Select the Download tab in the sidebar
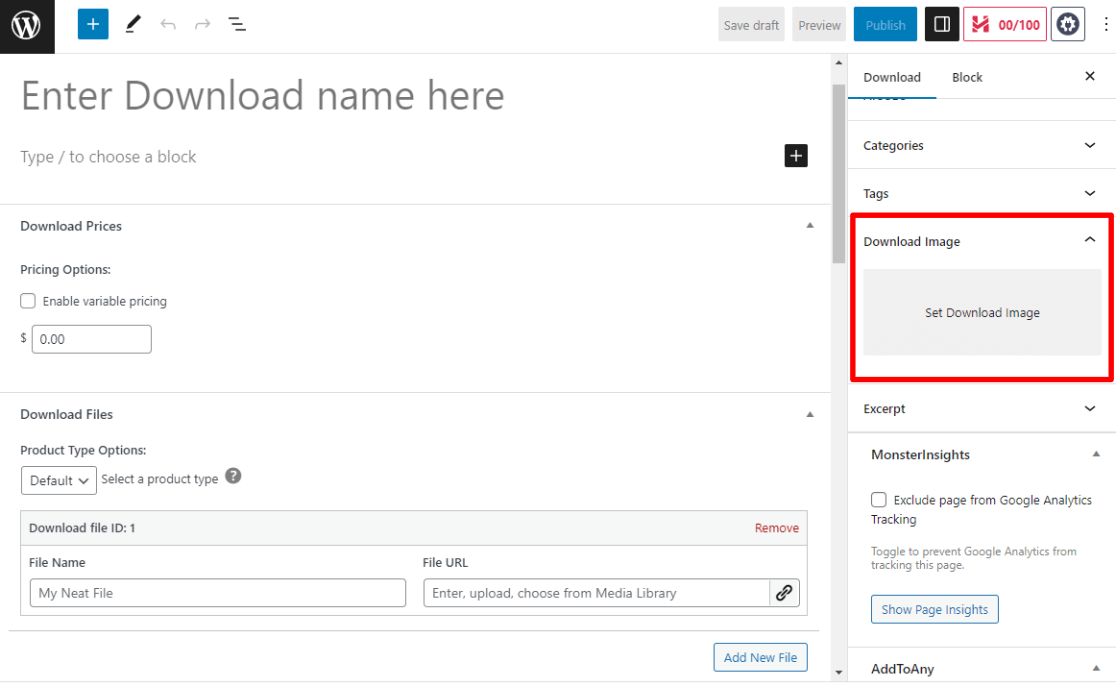Image resolution: width=1116 pixels, height=687 pixels. coord(892,77)
